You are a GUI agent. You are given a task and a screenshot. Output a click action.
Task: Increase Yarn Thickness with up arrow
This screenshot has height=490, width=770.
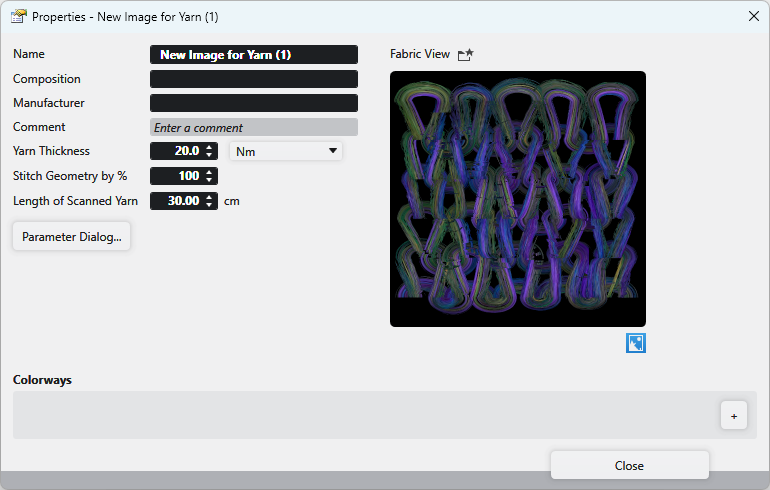pyautogui.click(x=209, y=147)
